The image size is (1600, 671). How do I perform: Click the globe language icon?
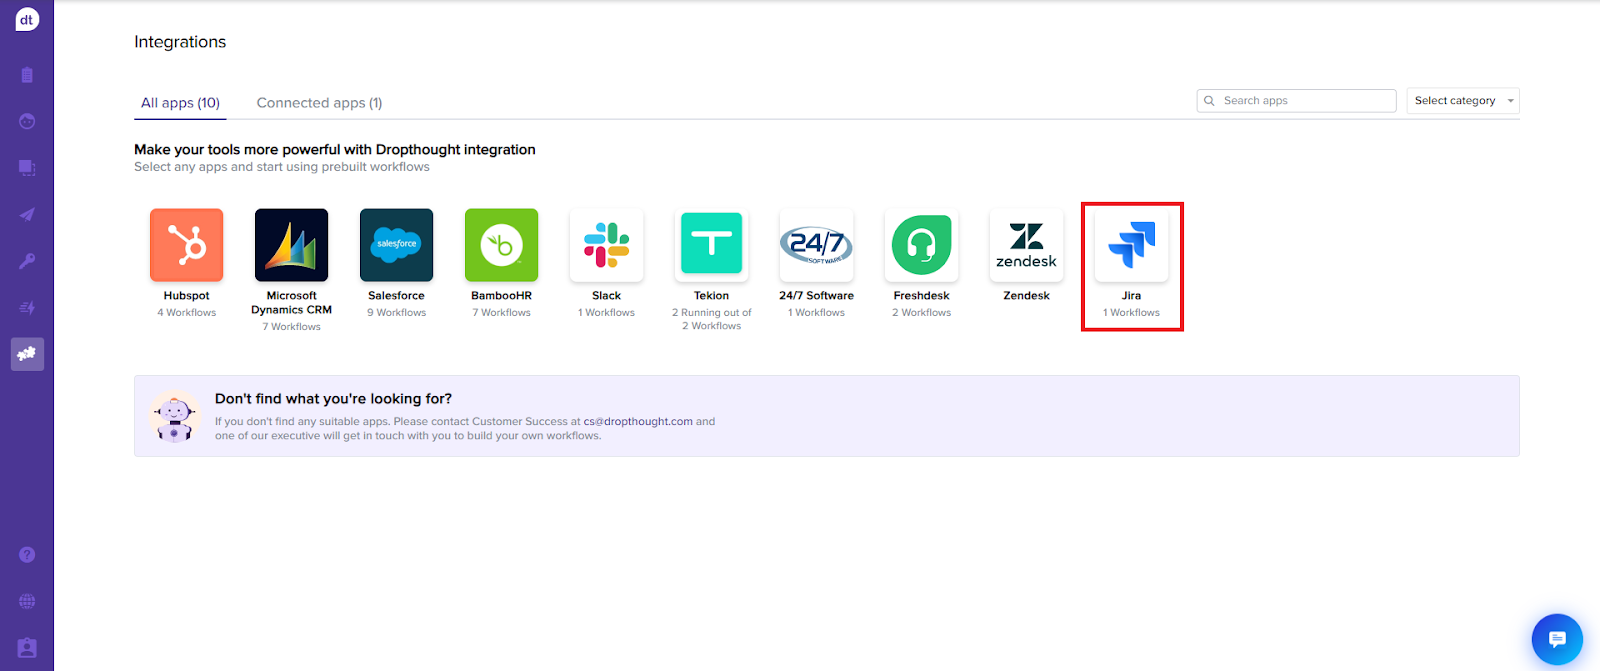[27, 601]
